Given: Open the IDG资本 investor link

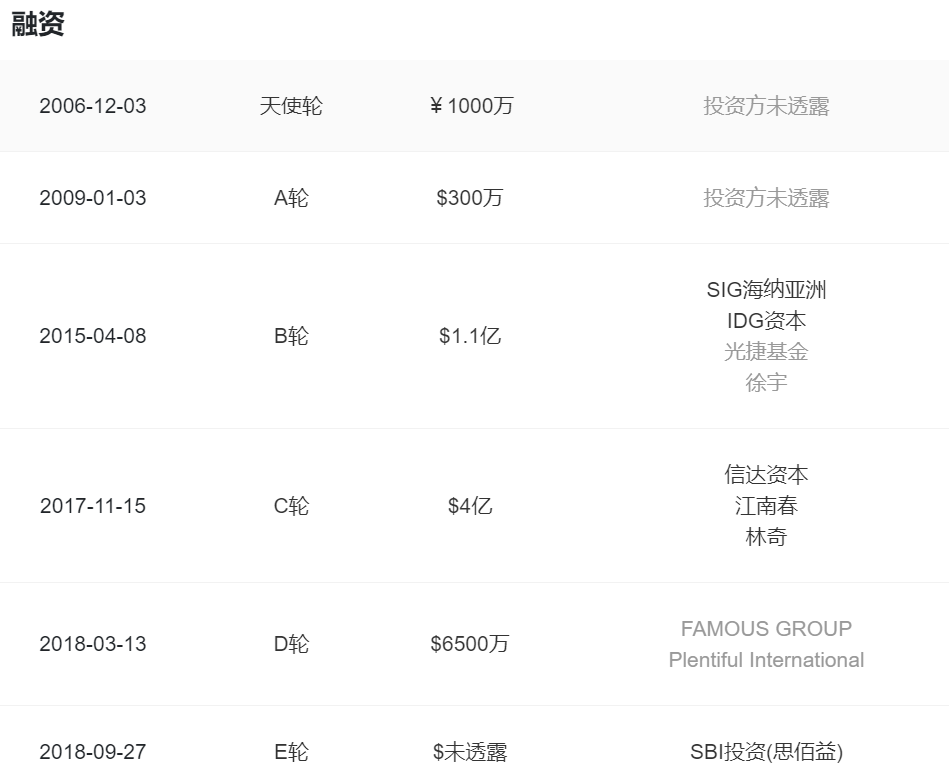Looking at the screenshot, I should tap(766, 321).
